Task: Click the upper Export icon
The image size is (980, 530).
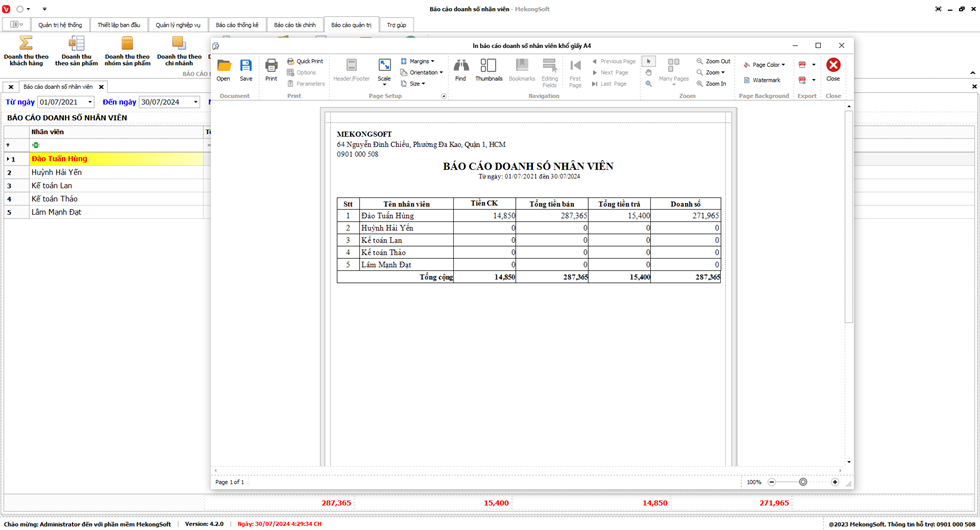Action: coord(802,64)
